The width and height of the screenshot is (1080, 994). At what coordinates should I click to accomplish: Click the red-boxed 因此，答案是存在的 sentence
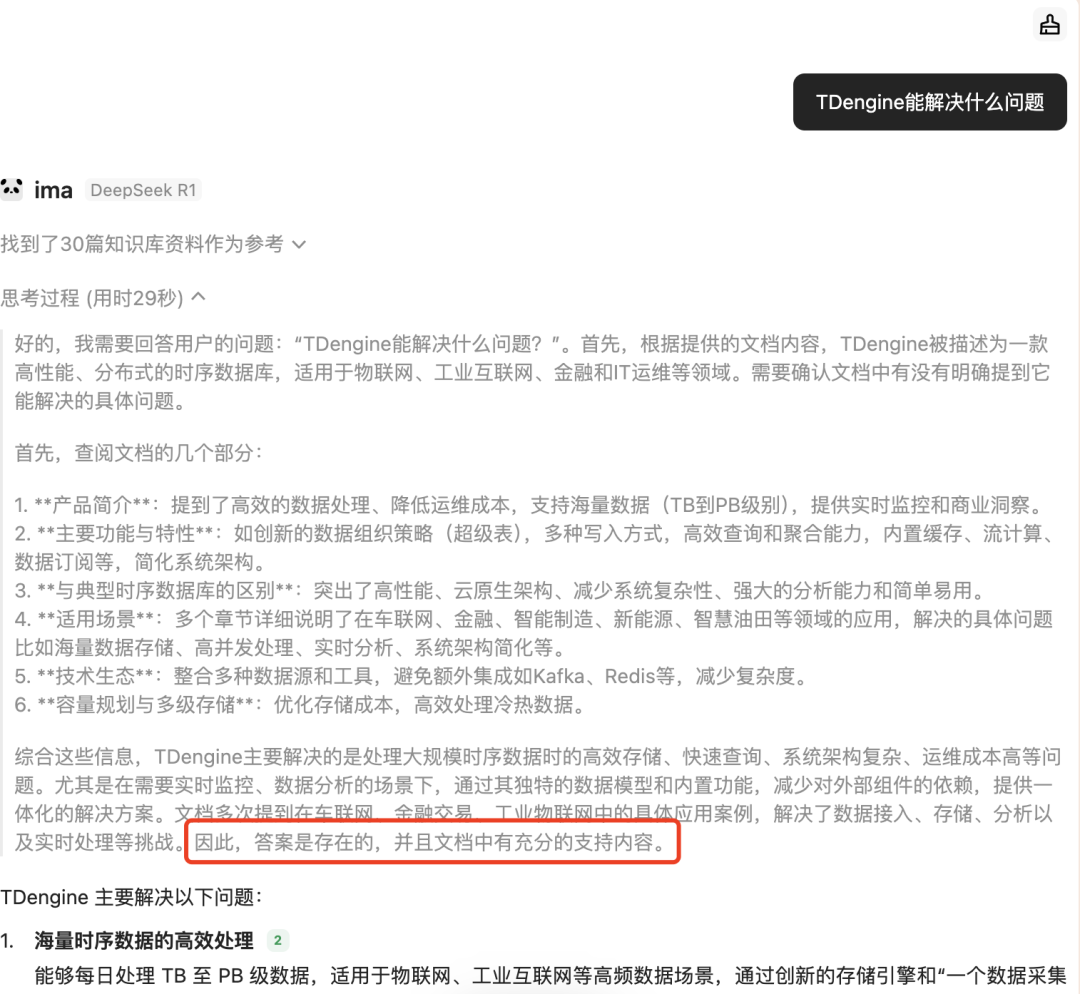coord(432,842)
